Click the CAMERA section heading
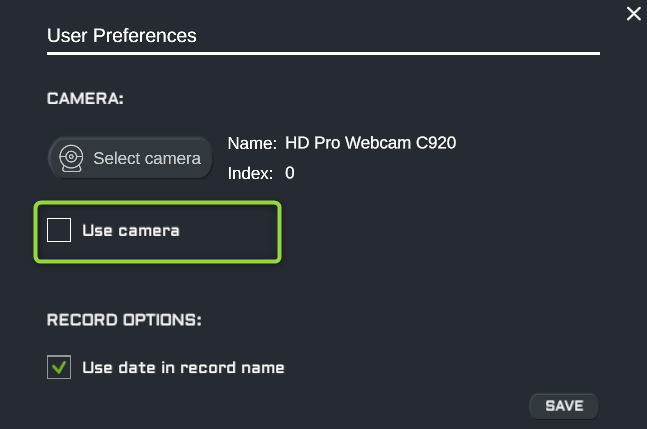The width and height of the screenshot is (647, 429). point(85,99)
